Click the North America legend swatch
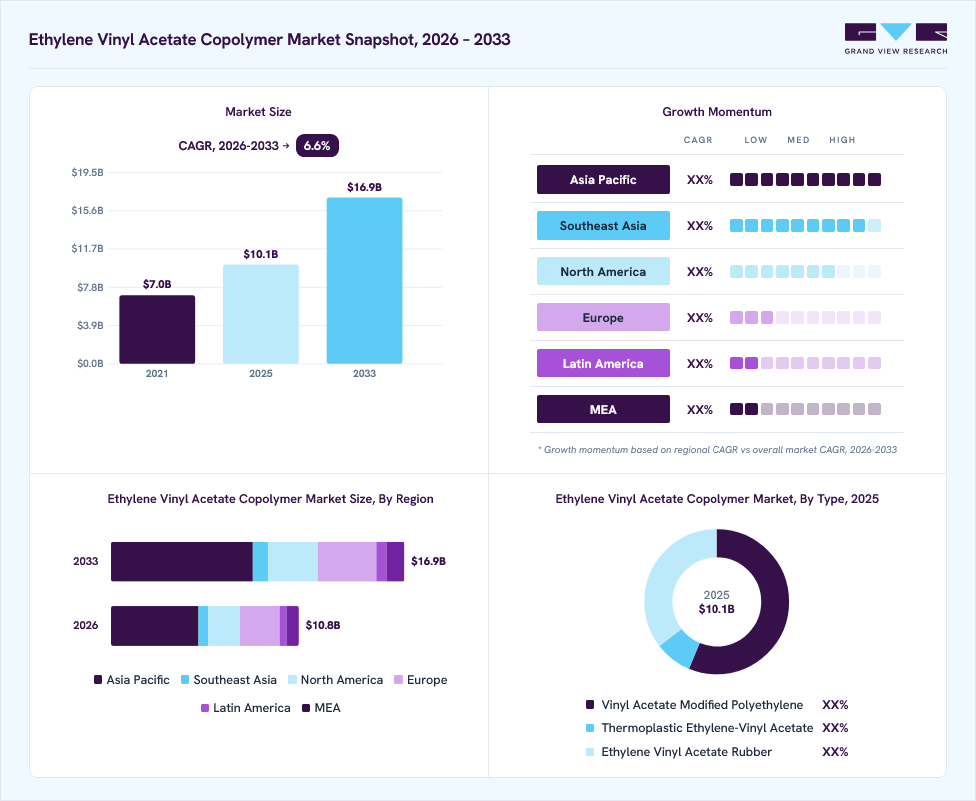This screenshot has height=801, width=976. coord(293,680)
